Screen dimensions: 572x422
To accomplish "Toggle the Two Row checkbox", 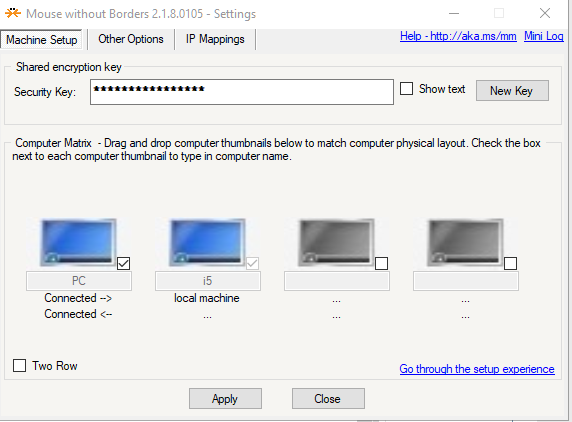I will tap(19, 365).
